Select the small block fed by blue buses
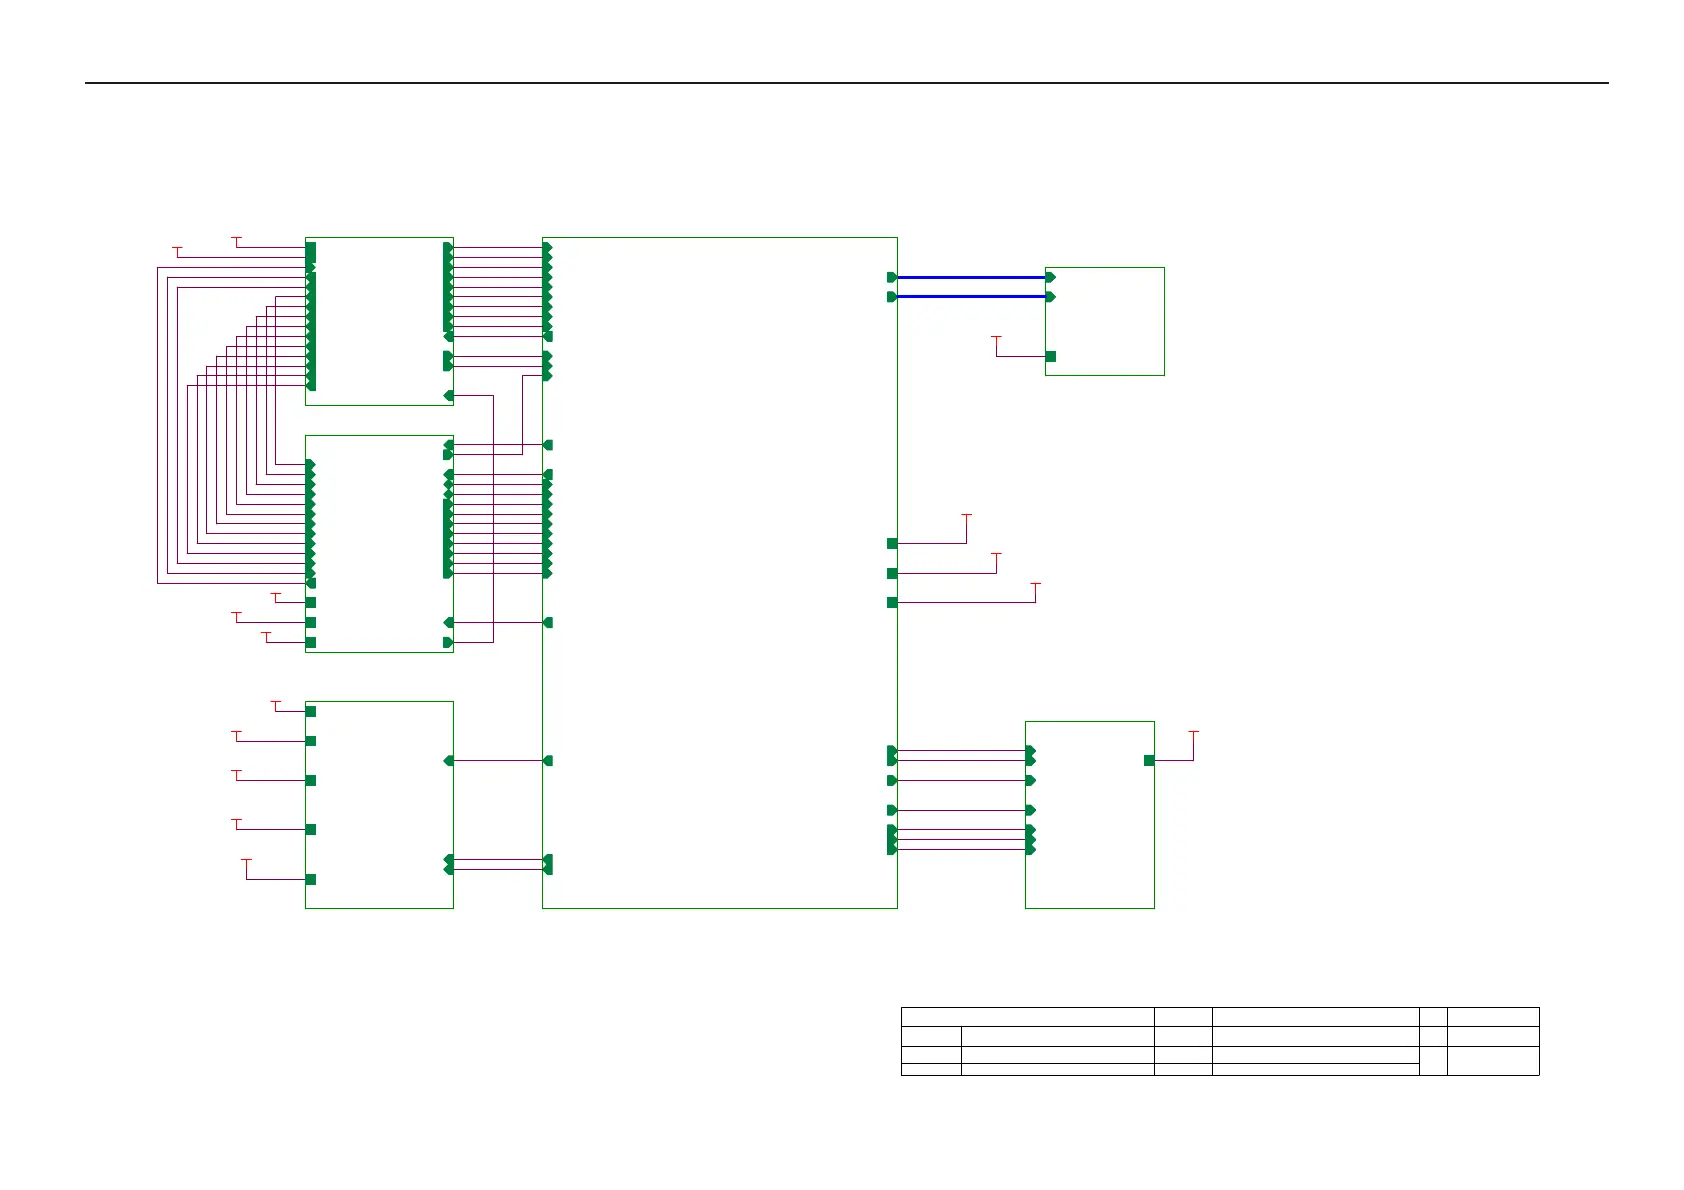Screen dimensions: 1684x1190 point(1104,321)
